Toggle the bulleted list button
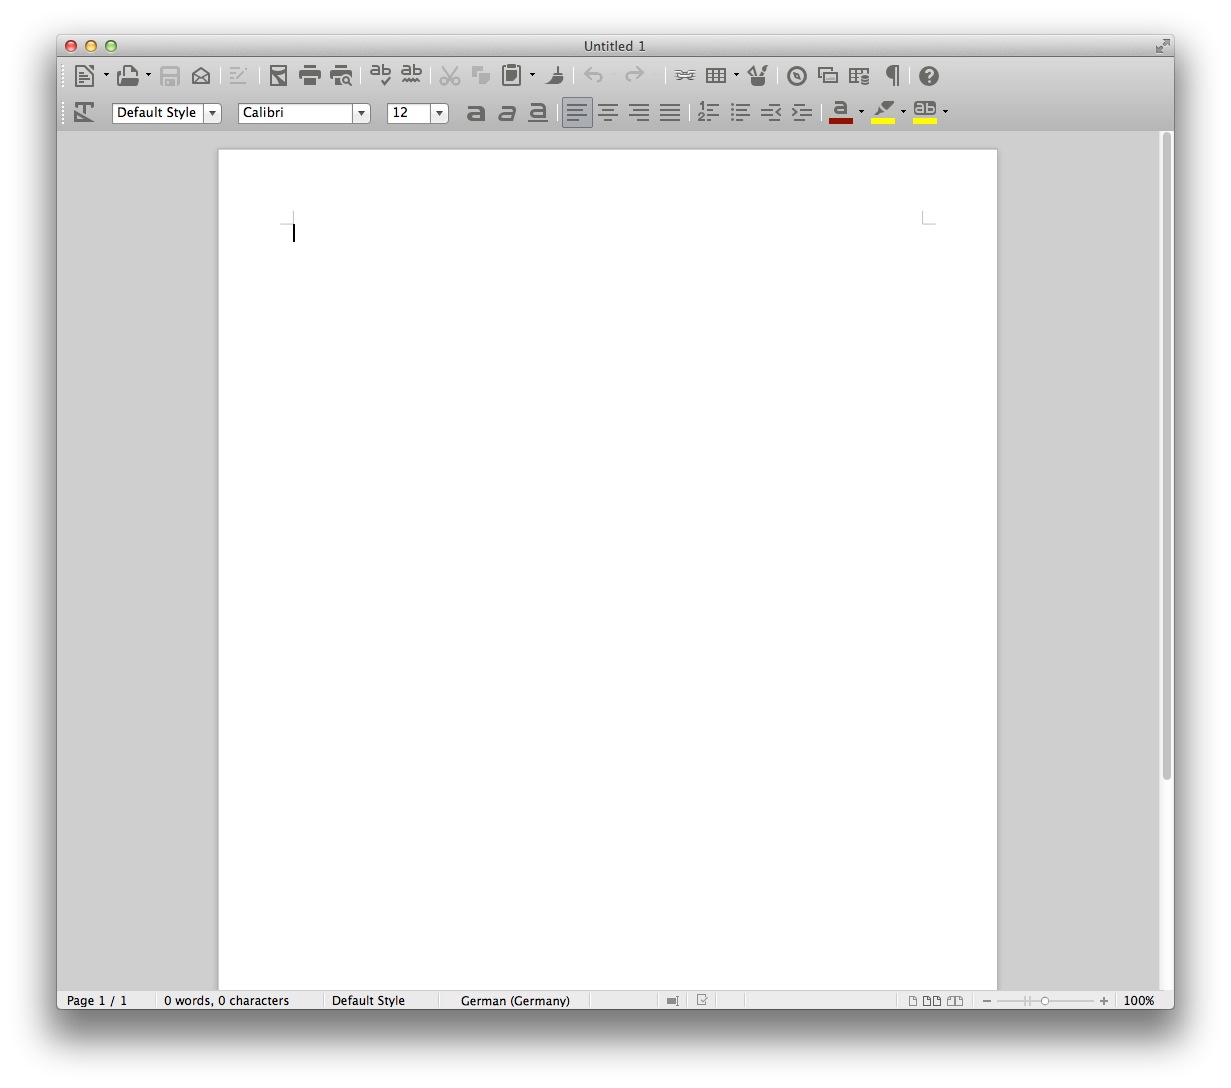1231x1088 pixels. click(x=740, y=113)
